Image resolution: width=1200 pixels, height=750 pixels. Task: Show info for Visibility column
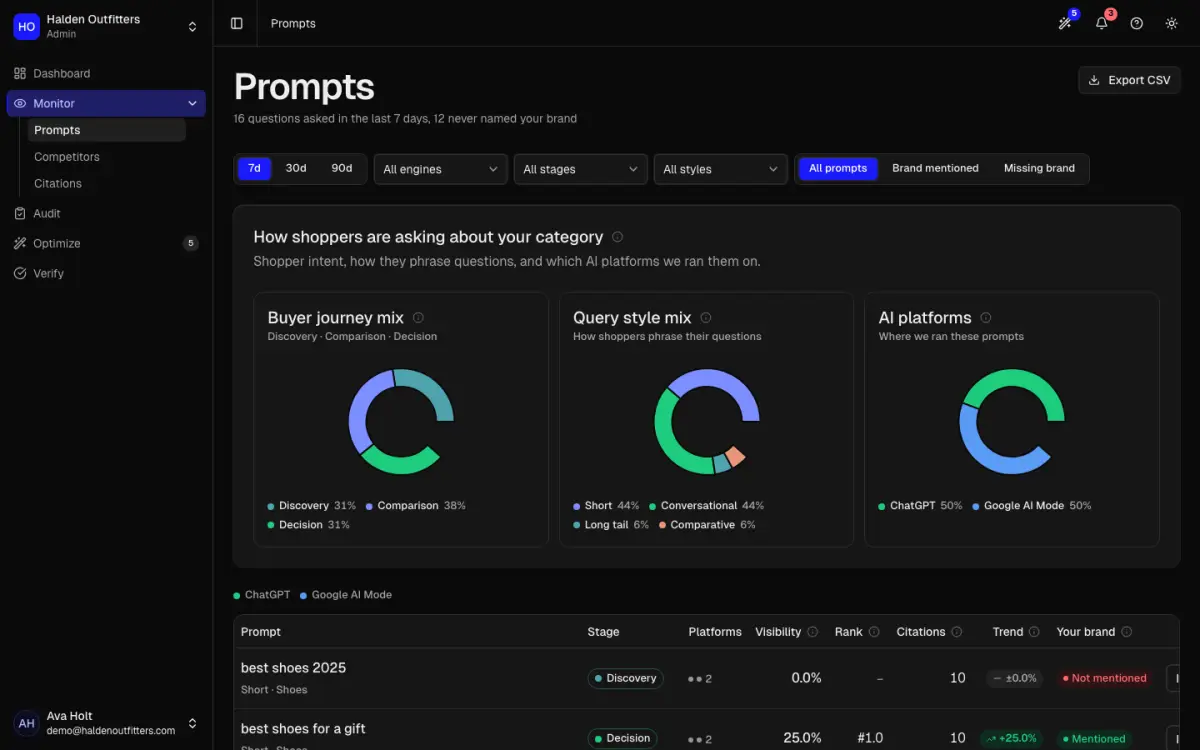click(813, 632)
